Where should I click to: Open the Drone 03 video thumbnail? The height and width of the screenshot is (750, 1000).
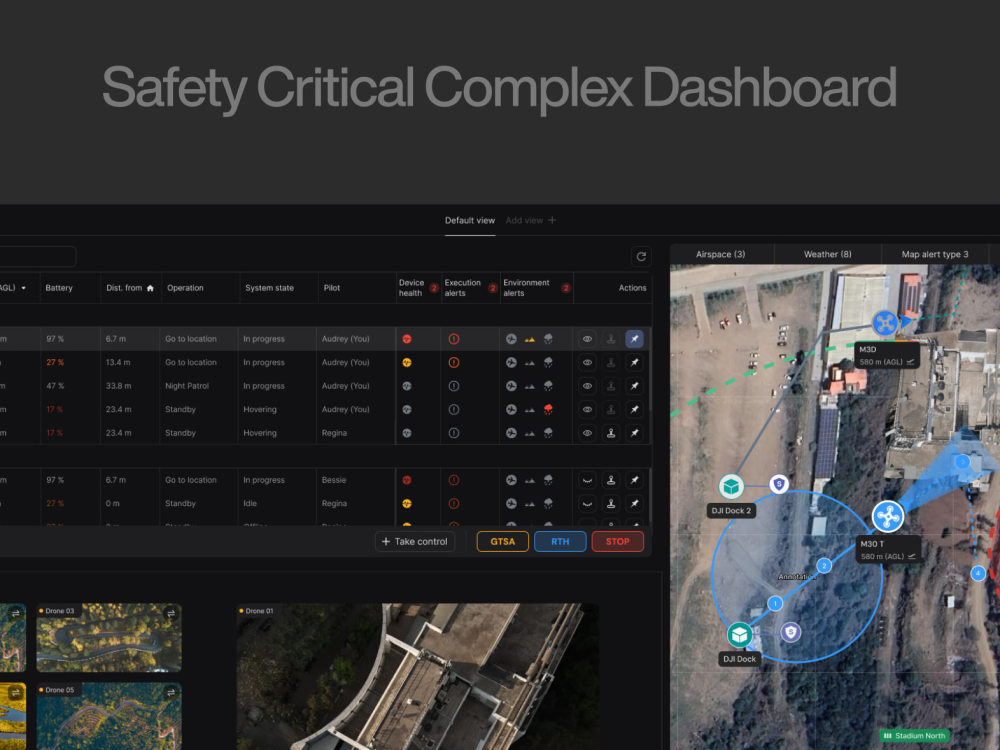[109, 638]
